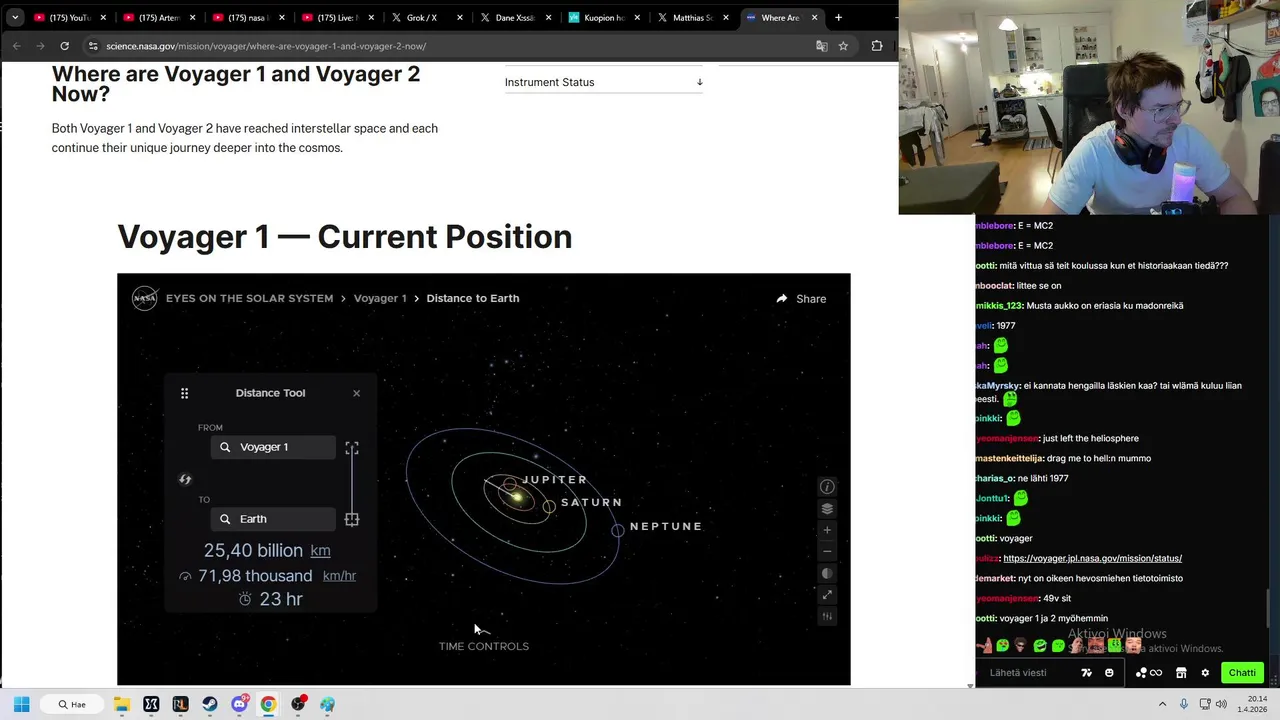Zoom in with plus icon

(x=827, y=530)
